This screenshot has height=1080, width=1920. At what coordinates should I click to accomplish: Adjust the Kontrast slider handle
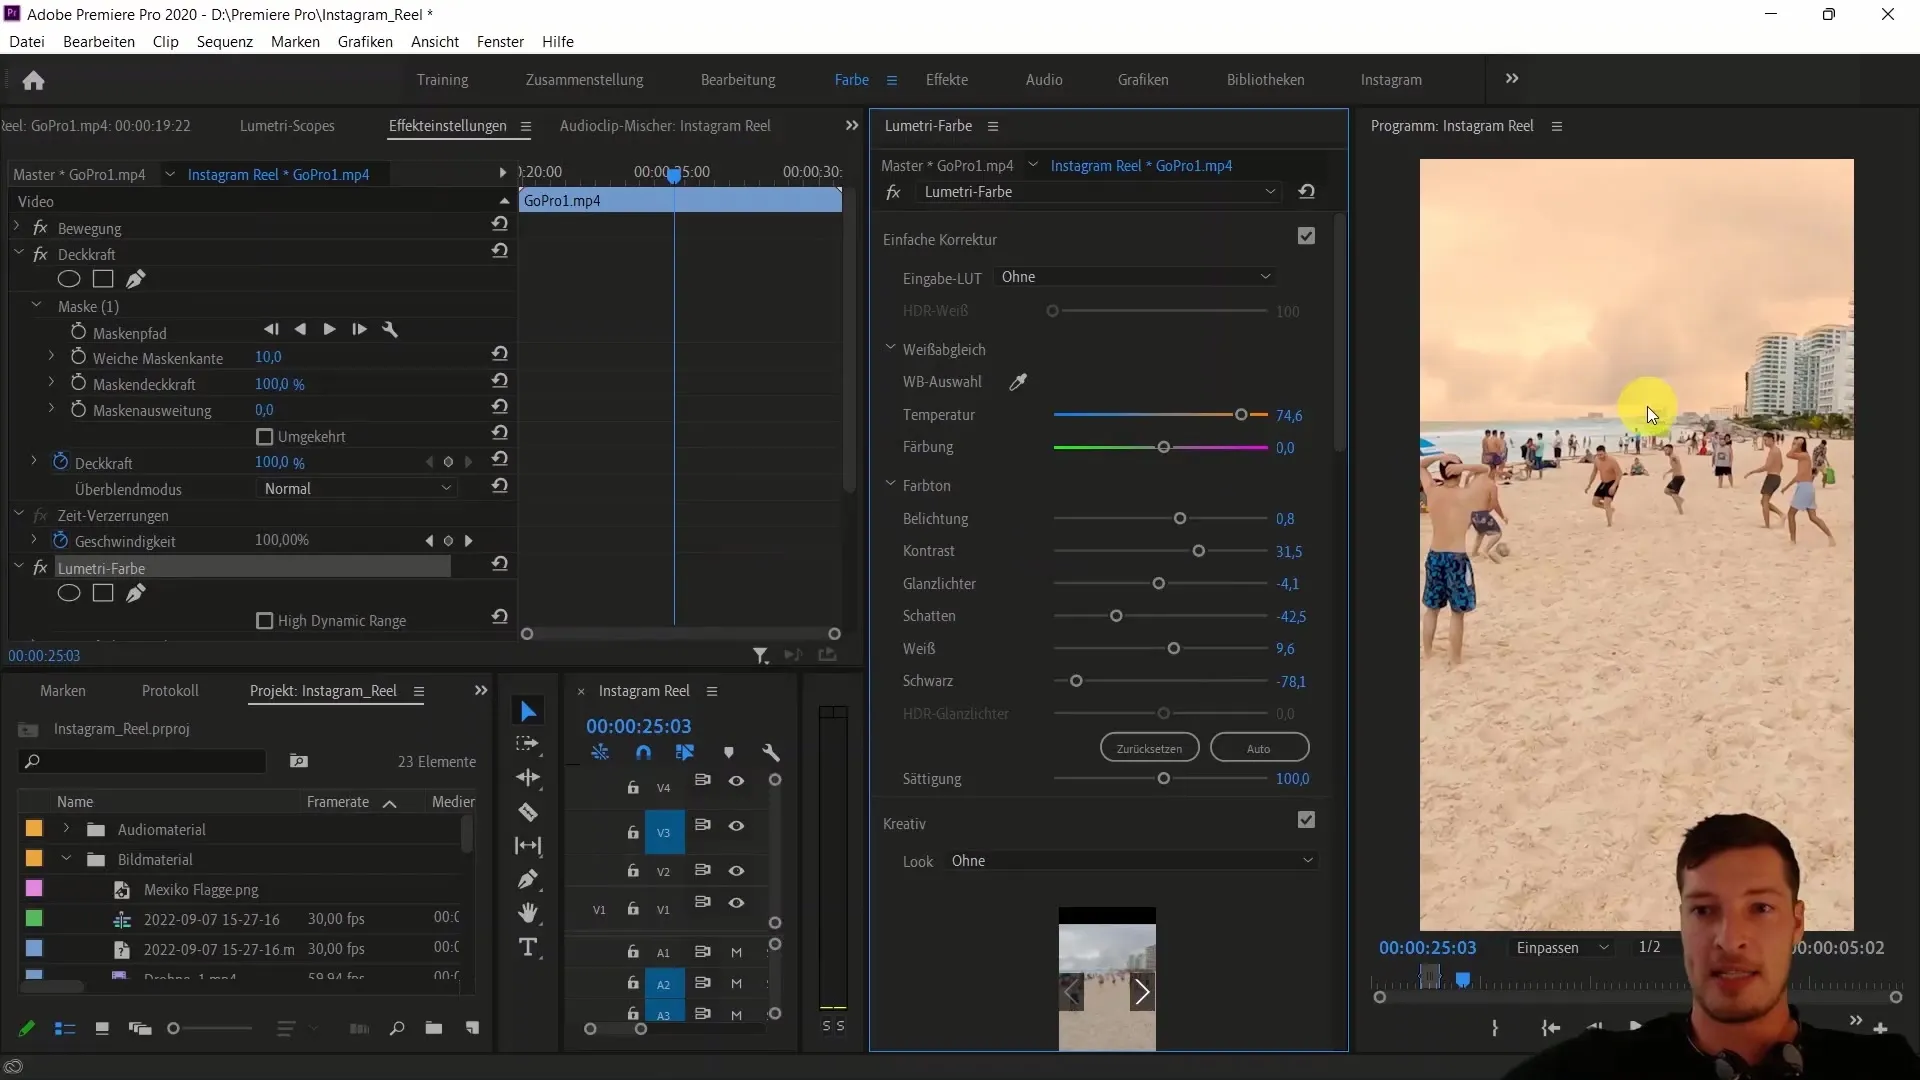pyautogui.click(x=1198, y=551)
